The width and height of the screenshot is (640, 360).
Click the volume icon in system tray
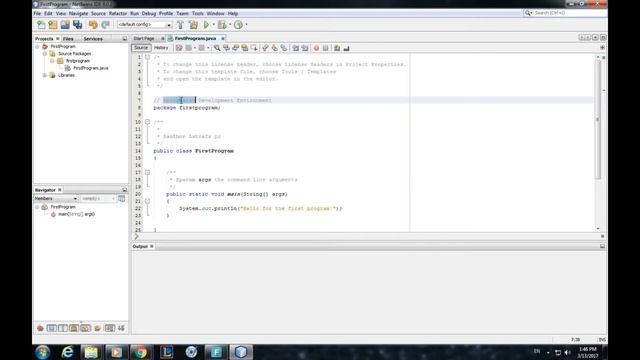click(x=567, y=352)
